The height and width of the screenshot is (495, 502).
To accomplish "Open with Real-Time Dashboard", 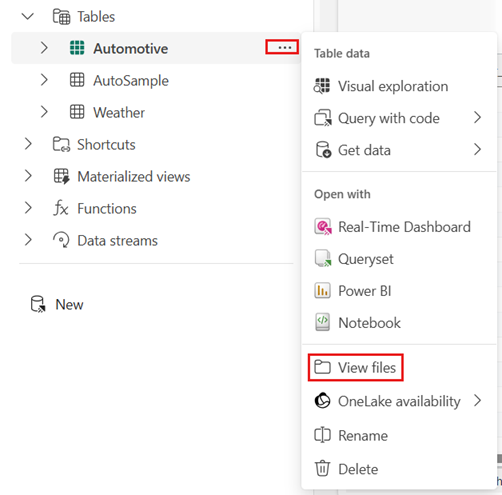I will [x=399, y=227].
